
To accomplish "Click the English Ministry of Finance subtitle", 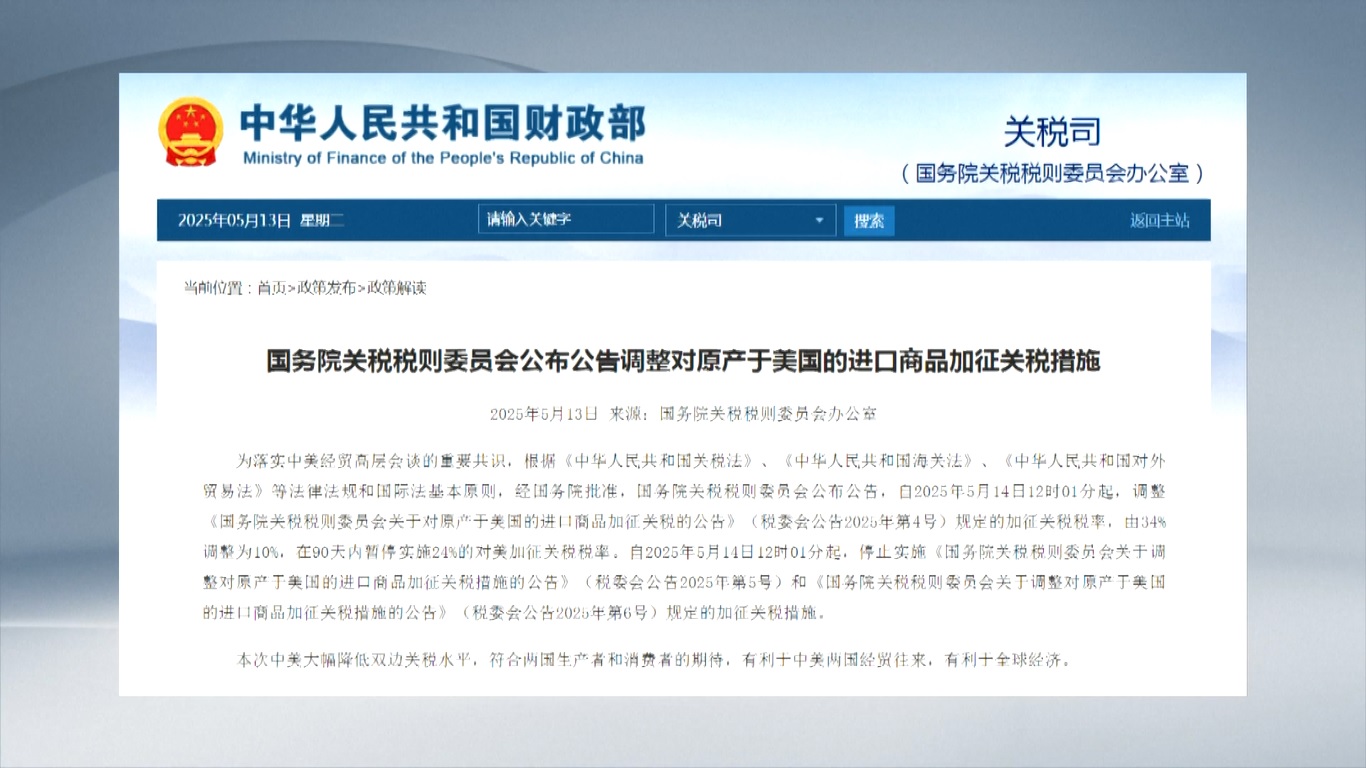I will pos(442,158).
